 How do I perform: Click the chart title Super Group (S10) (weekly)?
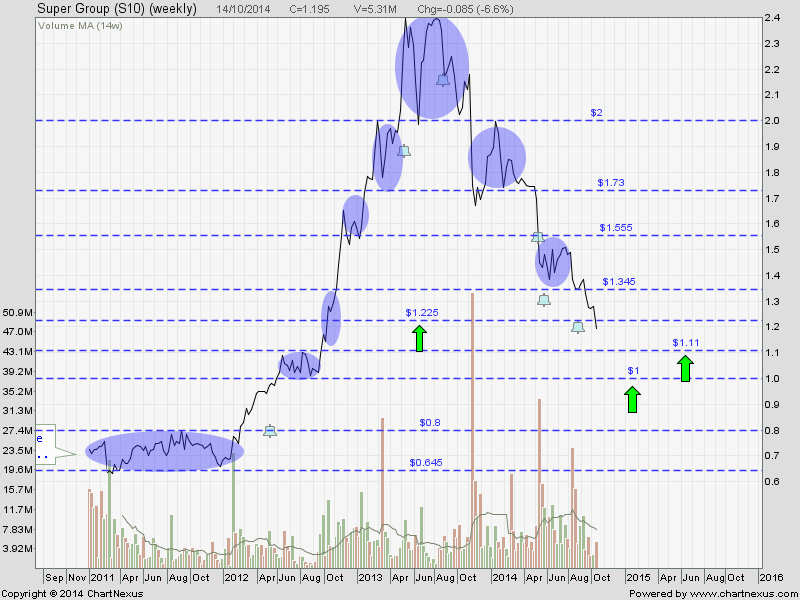117,9
